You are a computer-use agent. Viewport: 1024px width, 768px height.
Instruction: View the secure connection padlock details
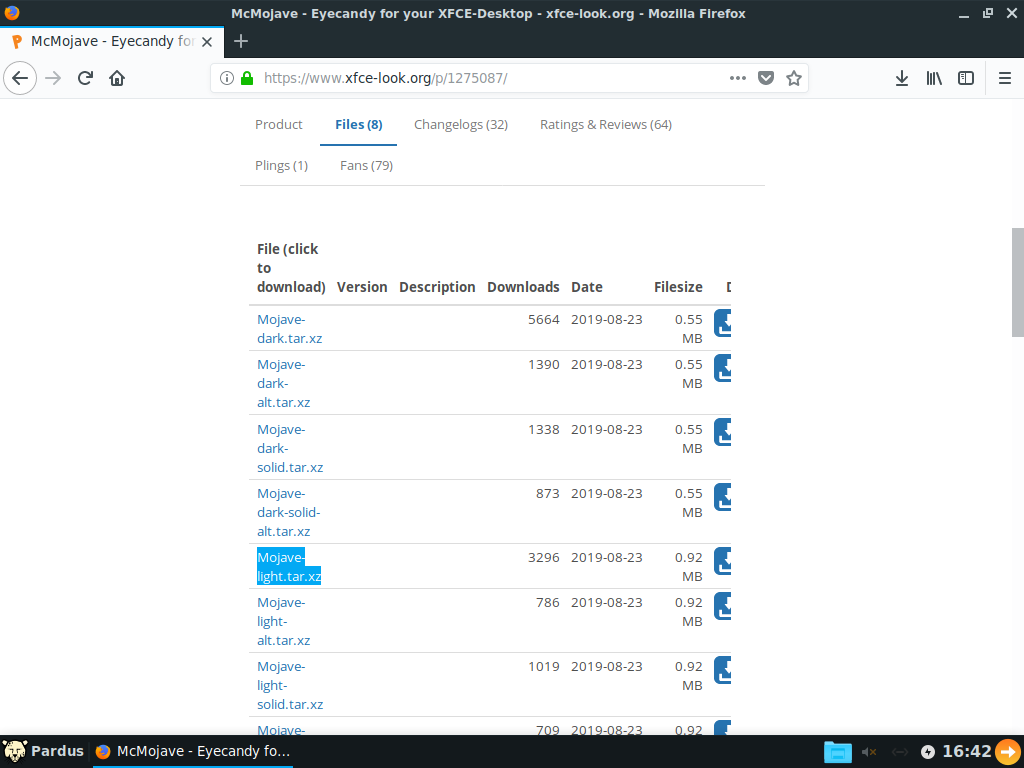247,78
